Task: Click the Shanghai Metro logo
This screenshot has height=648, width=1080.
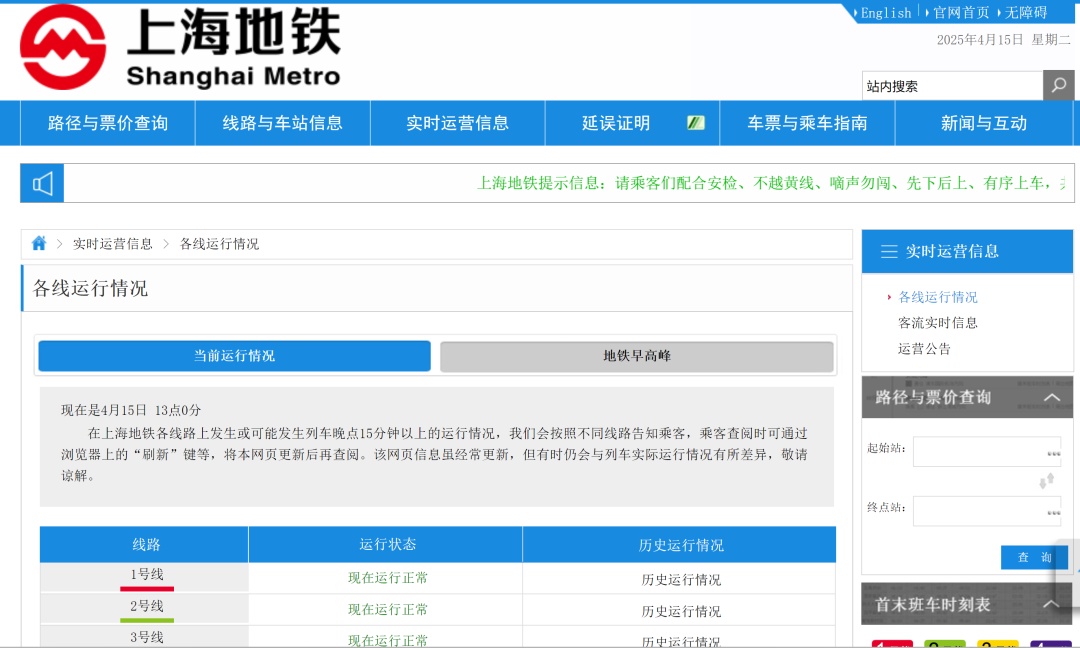Action: pos(63,47)
